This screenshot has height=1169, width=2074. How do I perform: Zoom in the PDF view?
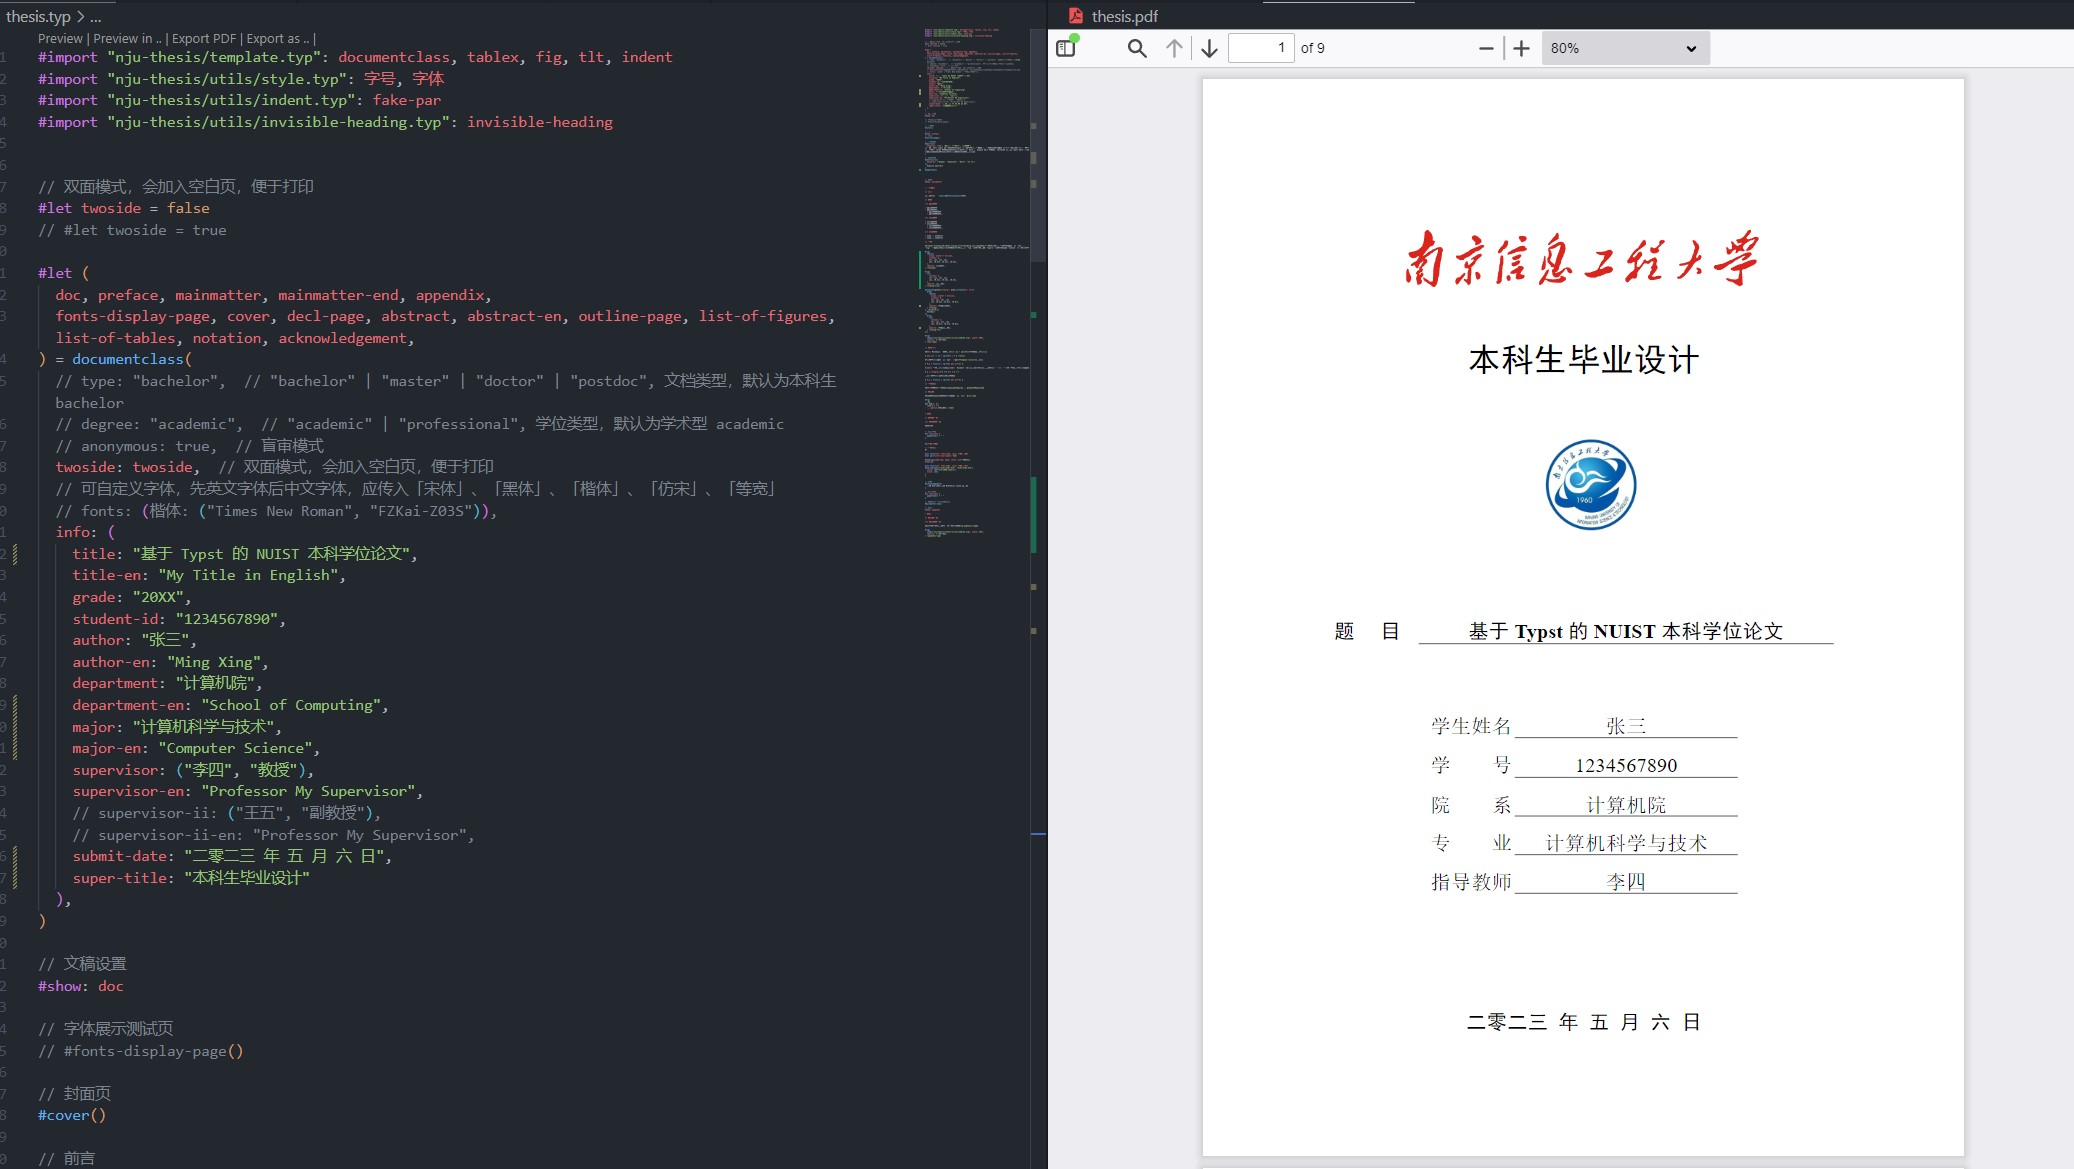click(x=1521, y=48)
